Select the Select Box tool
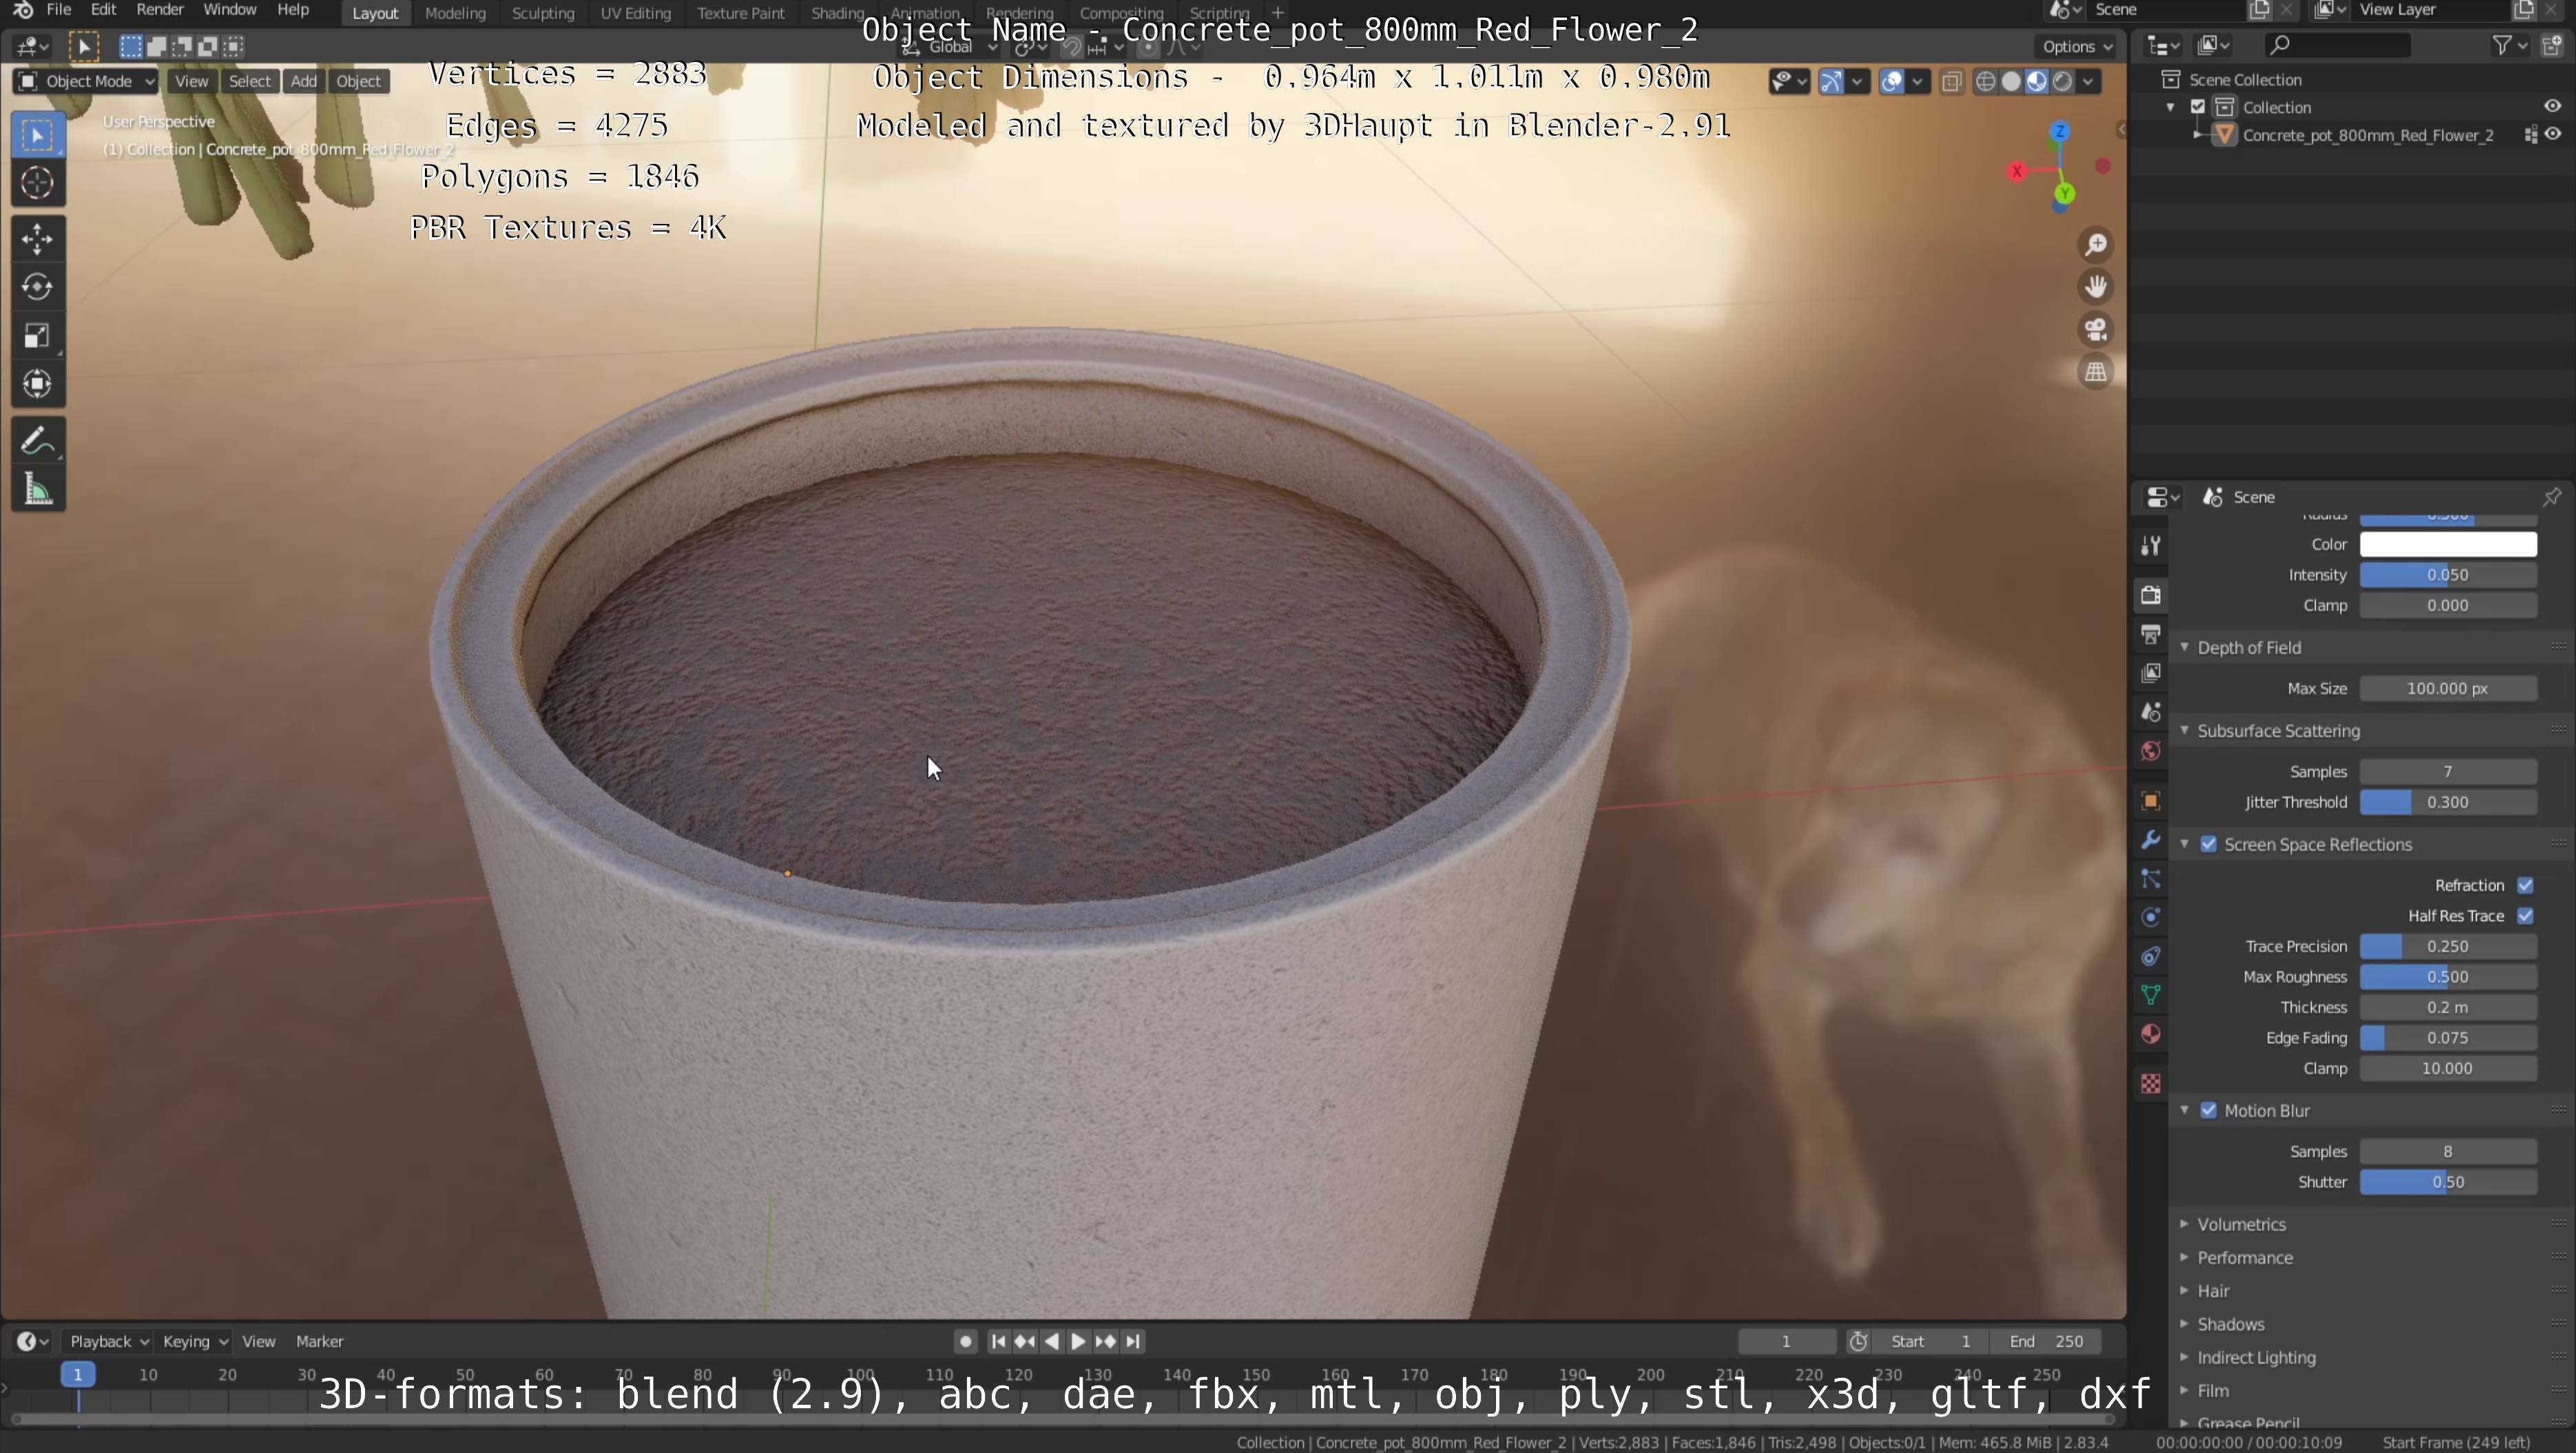The image size is (2576, 1453). 38,136
